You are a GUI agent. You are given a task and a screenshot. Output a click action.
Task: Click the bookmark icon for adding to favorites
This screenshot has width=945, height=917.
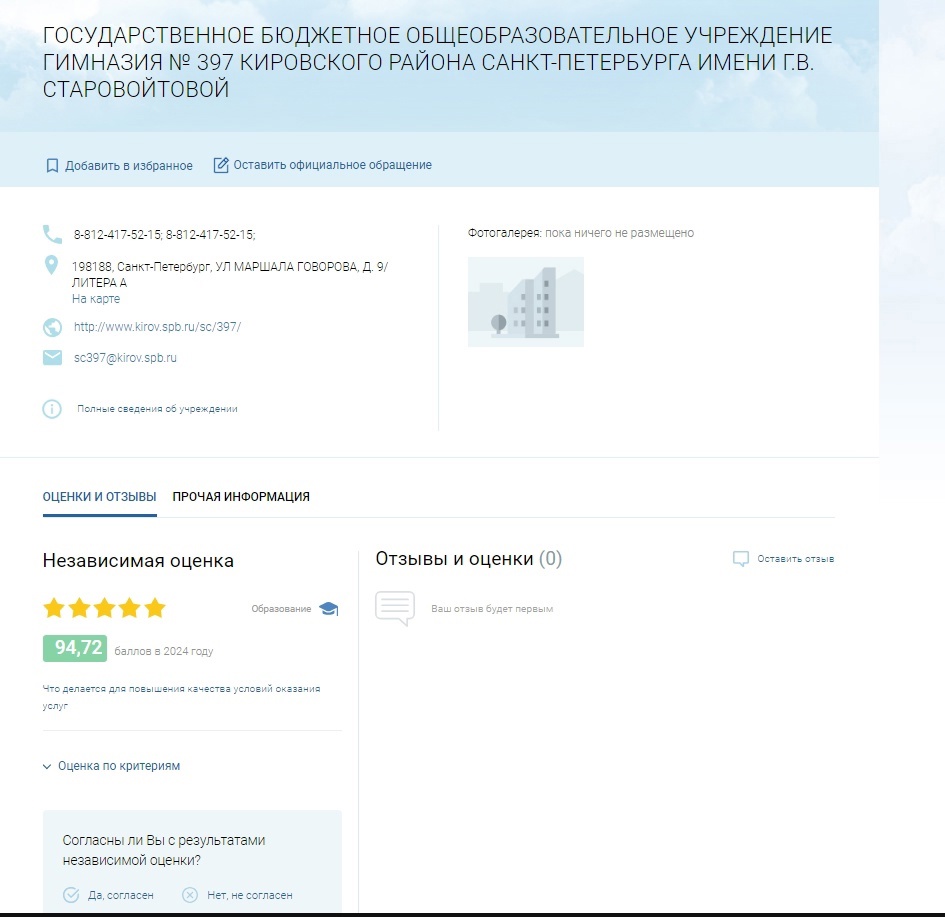click(52, 166)
